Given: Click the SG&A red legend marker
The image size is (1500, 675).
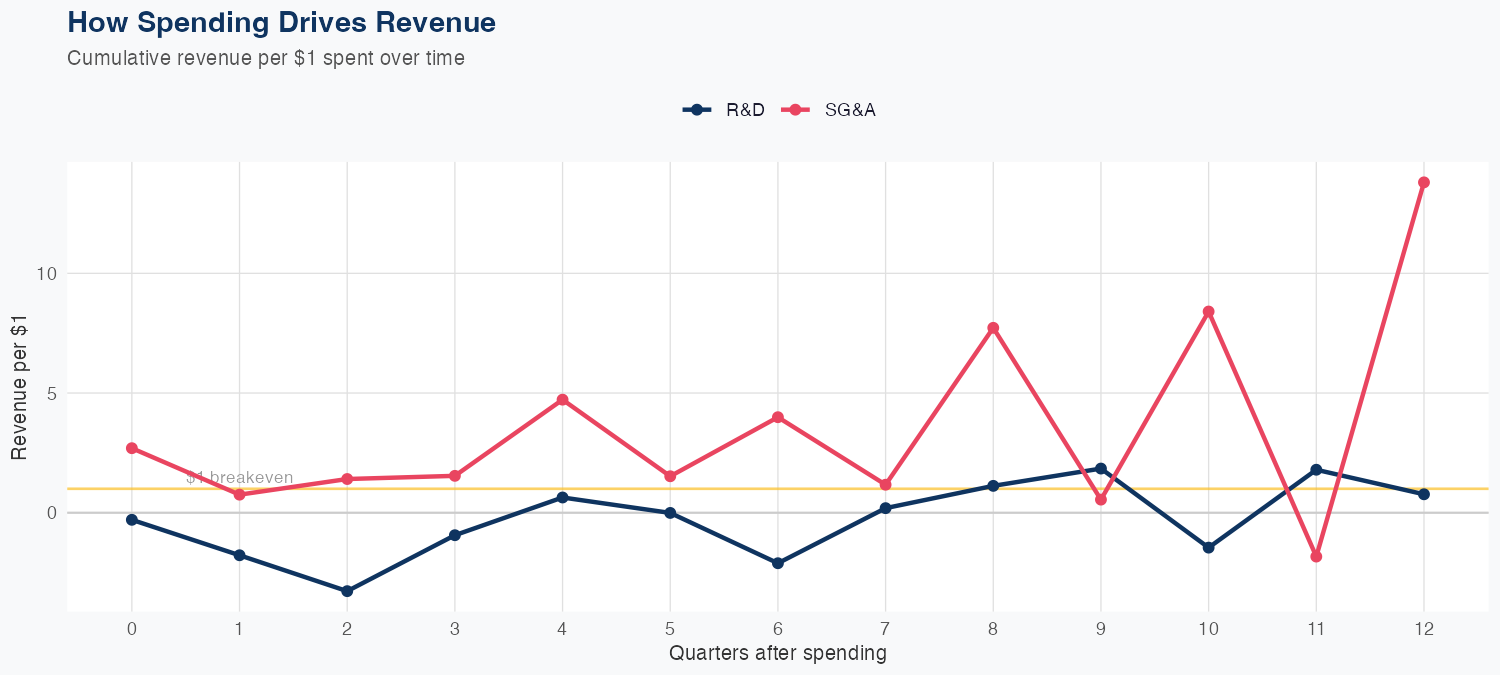Looking at the screenshot, I should pos(796,110).
